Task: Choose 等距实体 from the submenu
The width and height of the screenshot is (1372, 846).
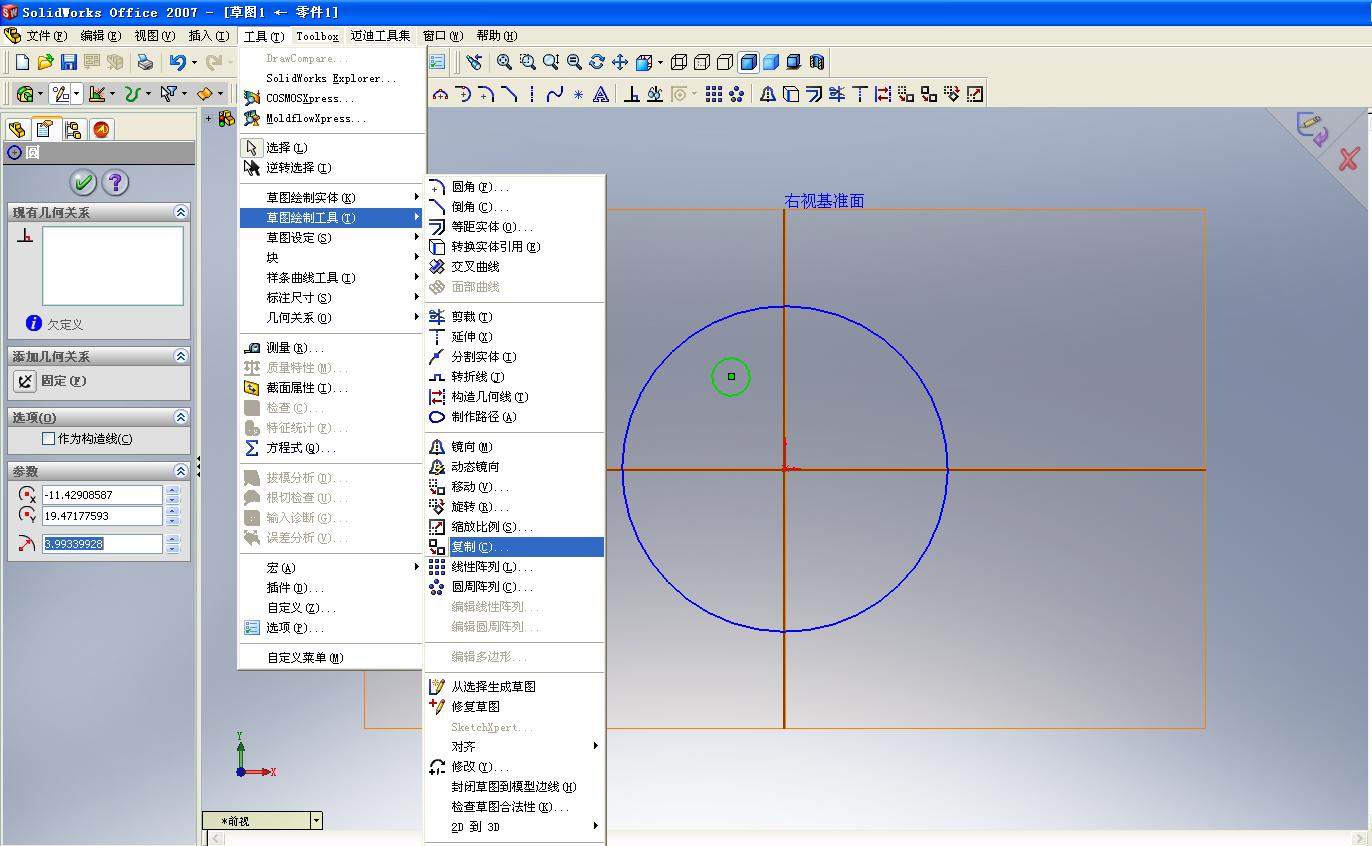Action: [515, 227]
